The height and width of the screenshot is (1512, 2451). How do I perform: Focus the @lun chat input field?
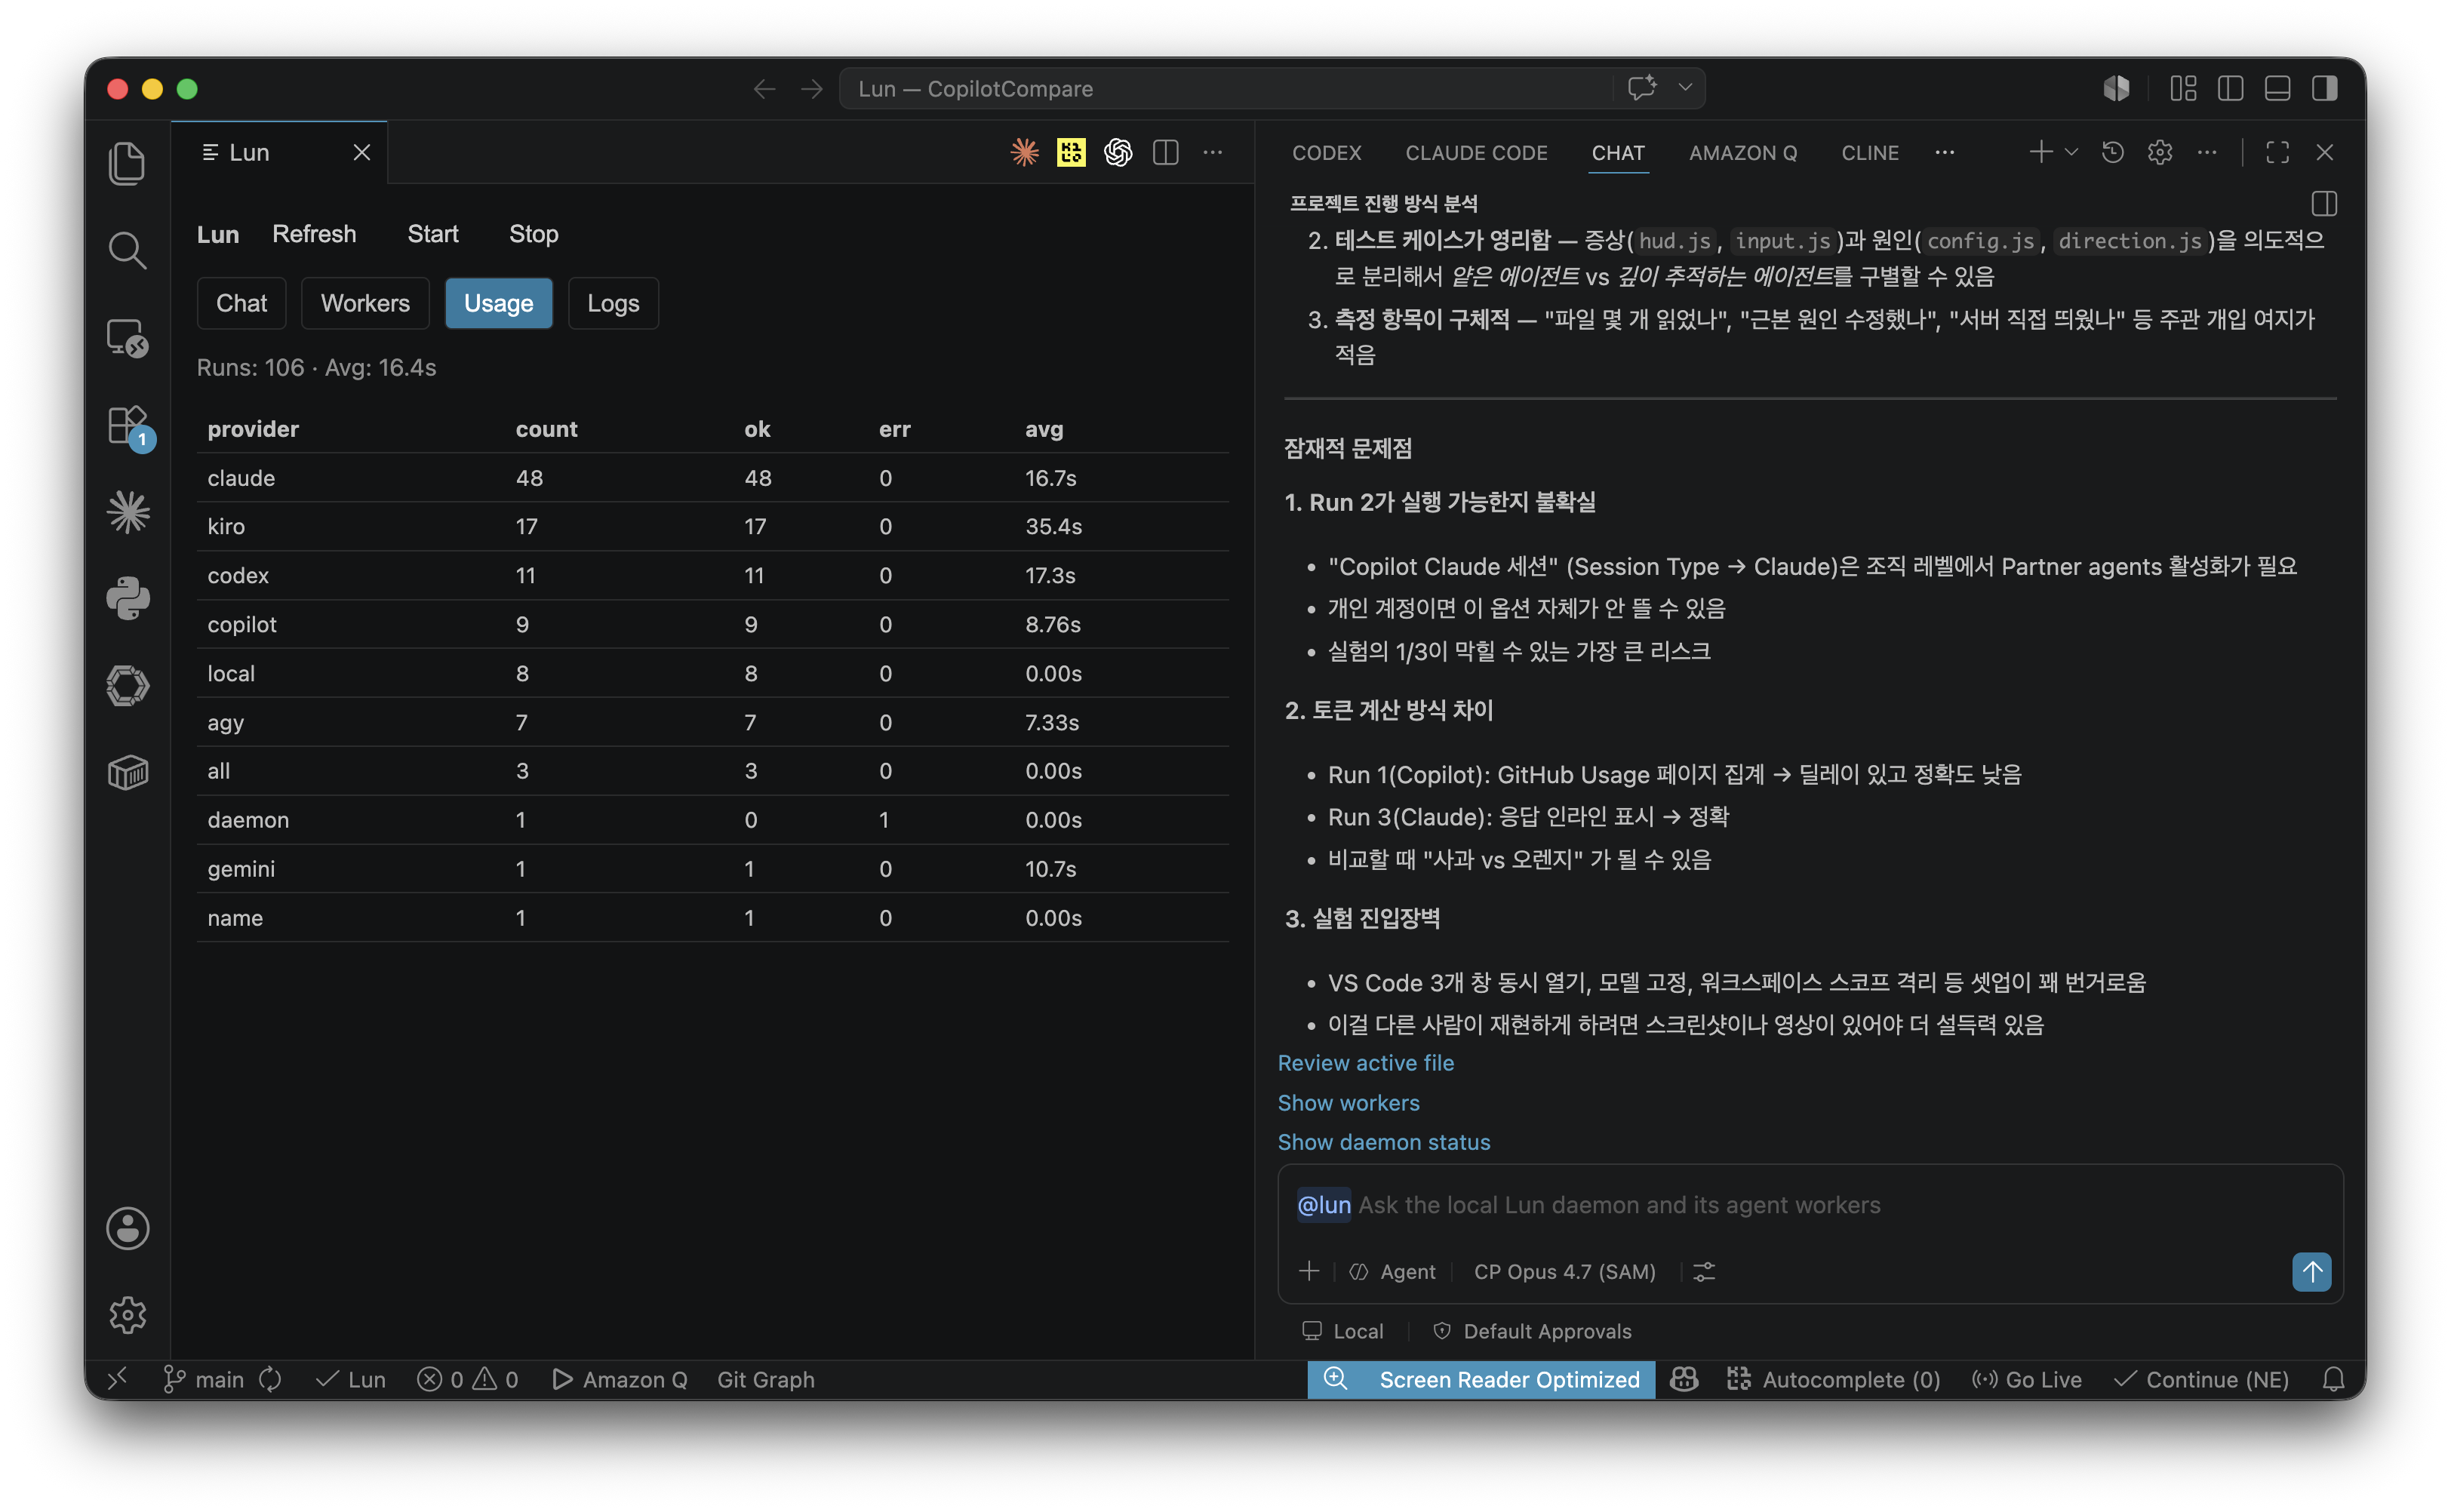tap(1810, 1205)
